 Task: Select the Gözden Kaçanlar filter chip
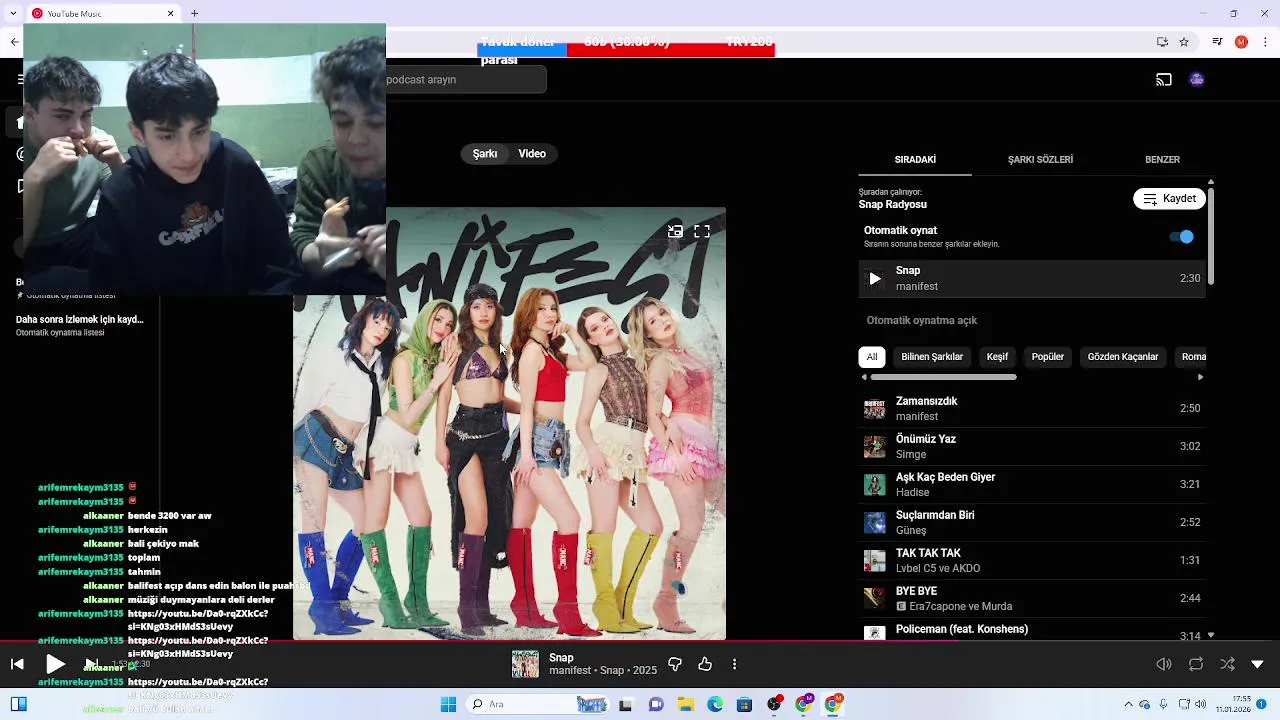1123,357
